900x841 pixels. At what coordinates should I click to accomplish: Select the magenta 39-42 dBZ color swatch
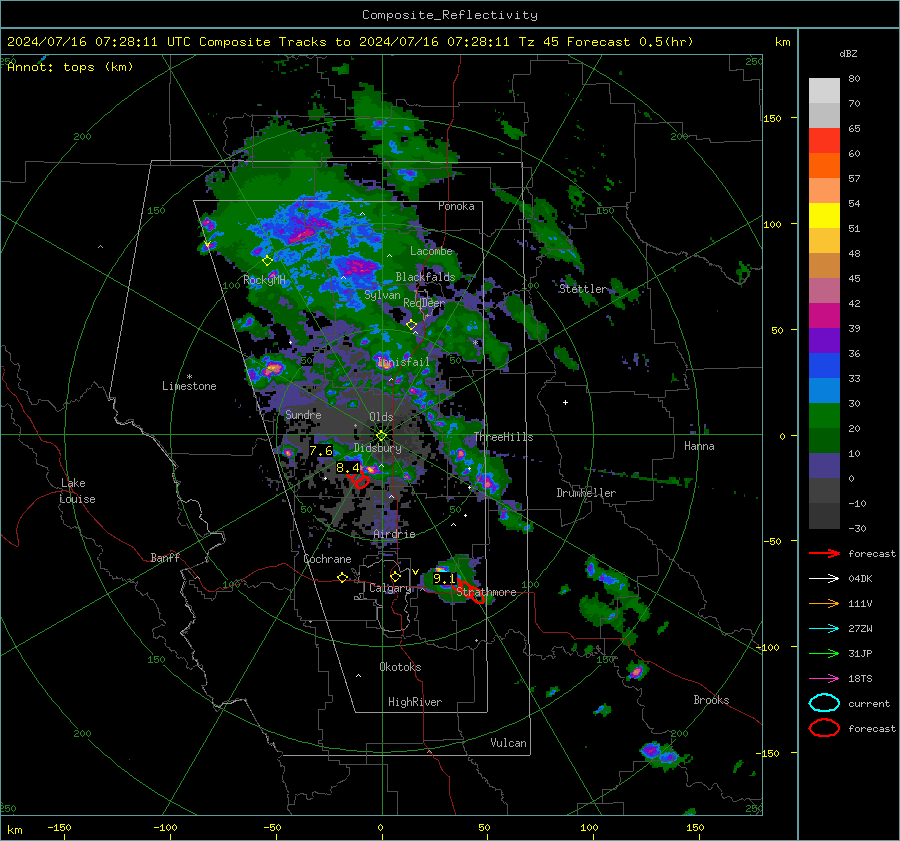pyautogui.click(x=824, y=316)
